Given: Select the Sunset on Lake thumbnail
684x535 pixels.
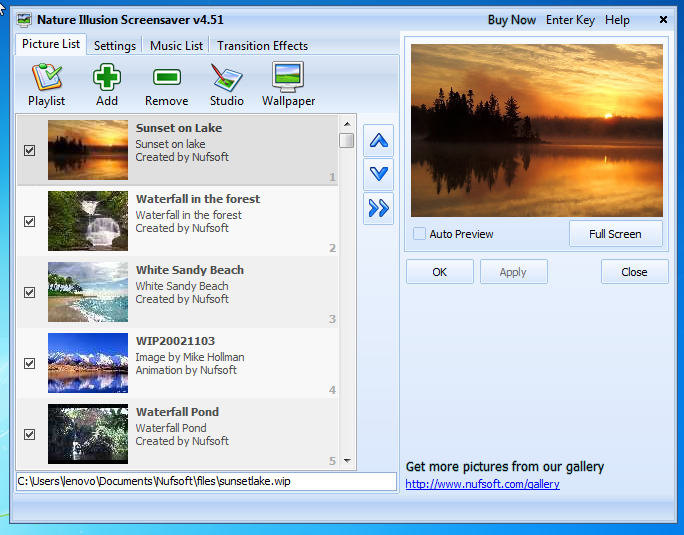Looking at the screenshot, I should (88, 150).
